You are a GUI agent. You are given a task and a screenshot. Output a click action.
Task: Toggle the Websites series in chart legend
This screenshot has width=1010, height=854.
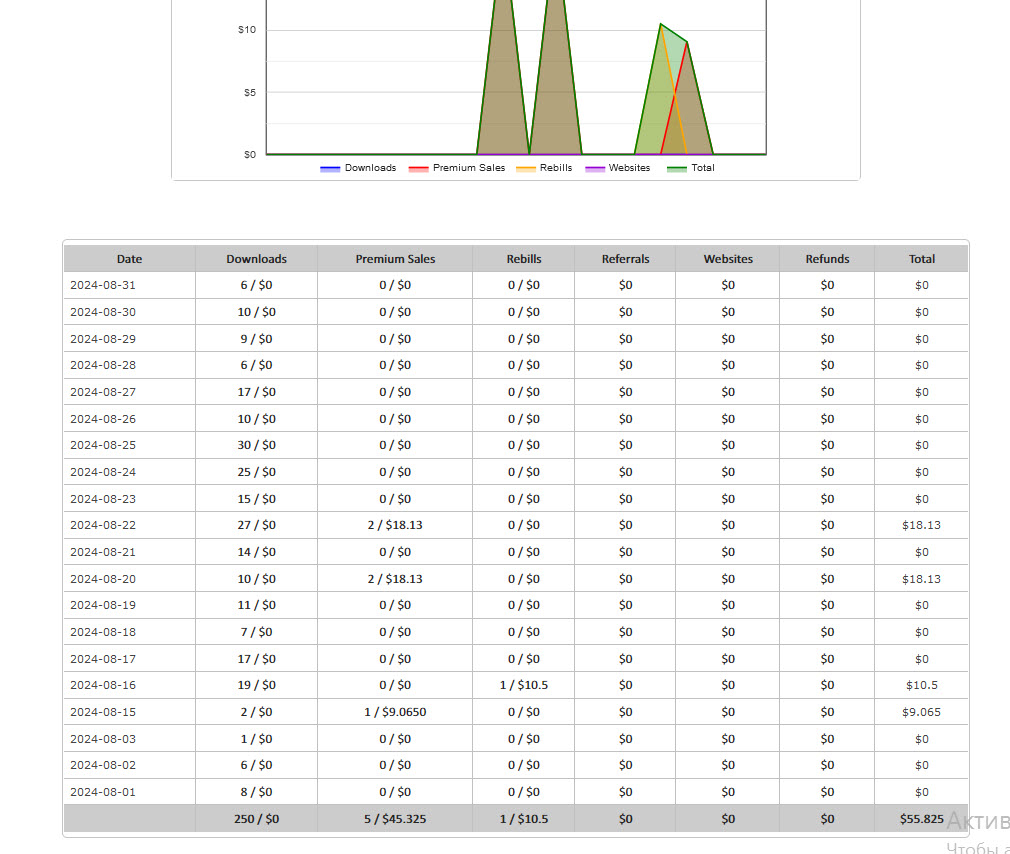(x=618, y=168)
